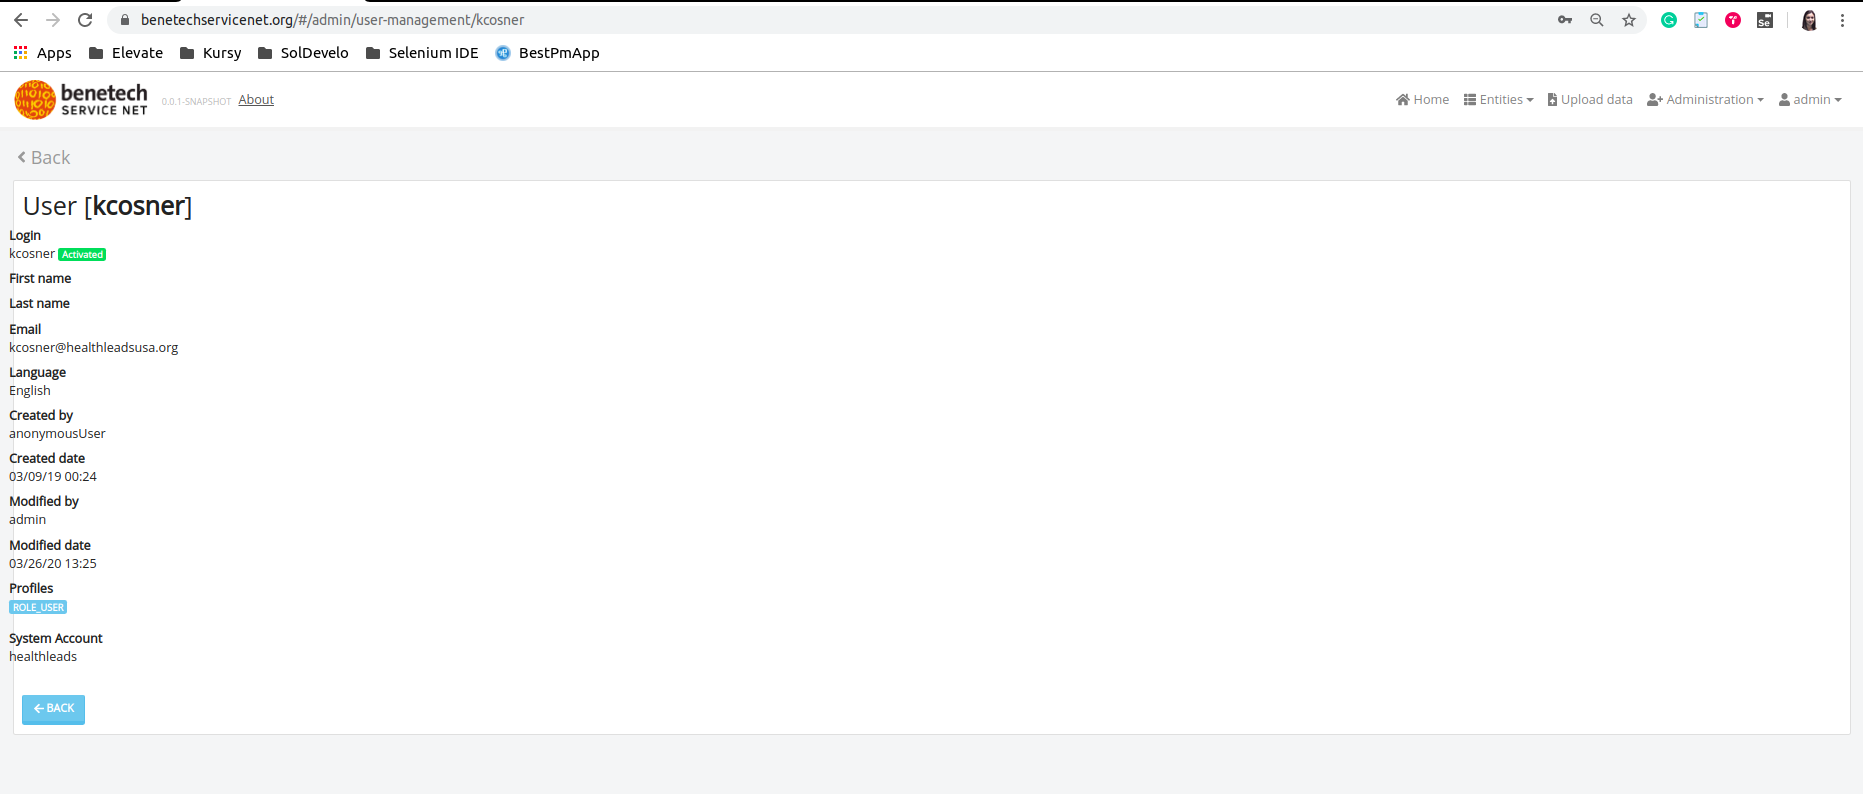Click the 'English' language value
The image size is (1863, 794).
pyautogui.click(x=30, y=391)
